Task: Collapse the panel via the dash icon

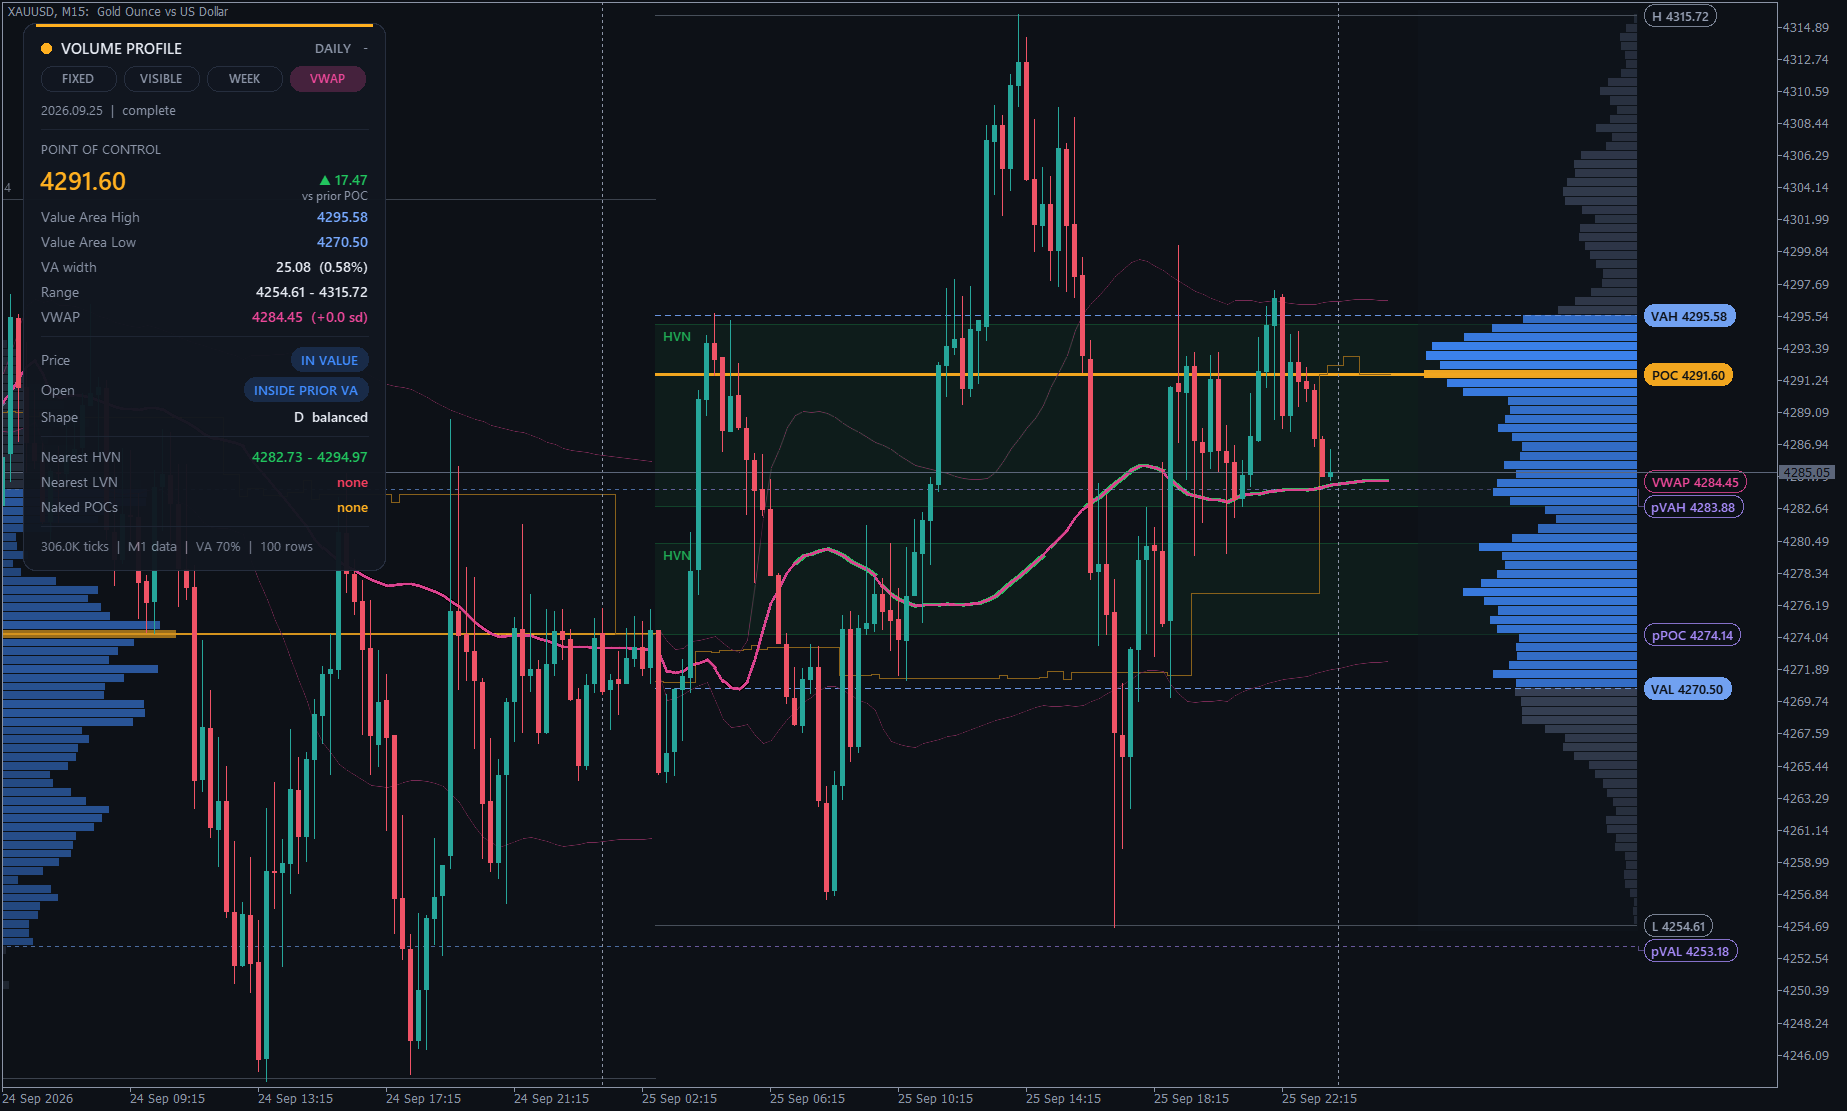Action: (365, 48)
